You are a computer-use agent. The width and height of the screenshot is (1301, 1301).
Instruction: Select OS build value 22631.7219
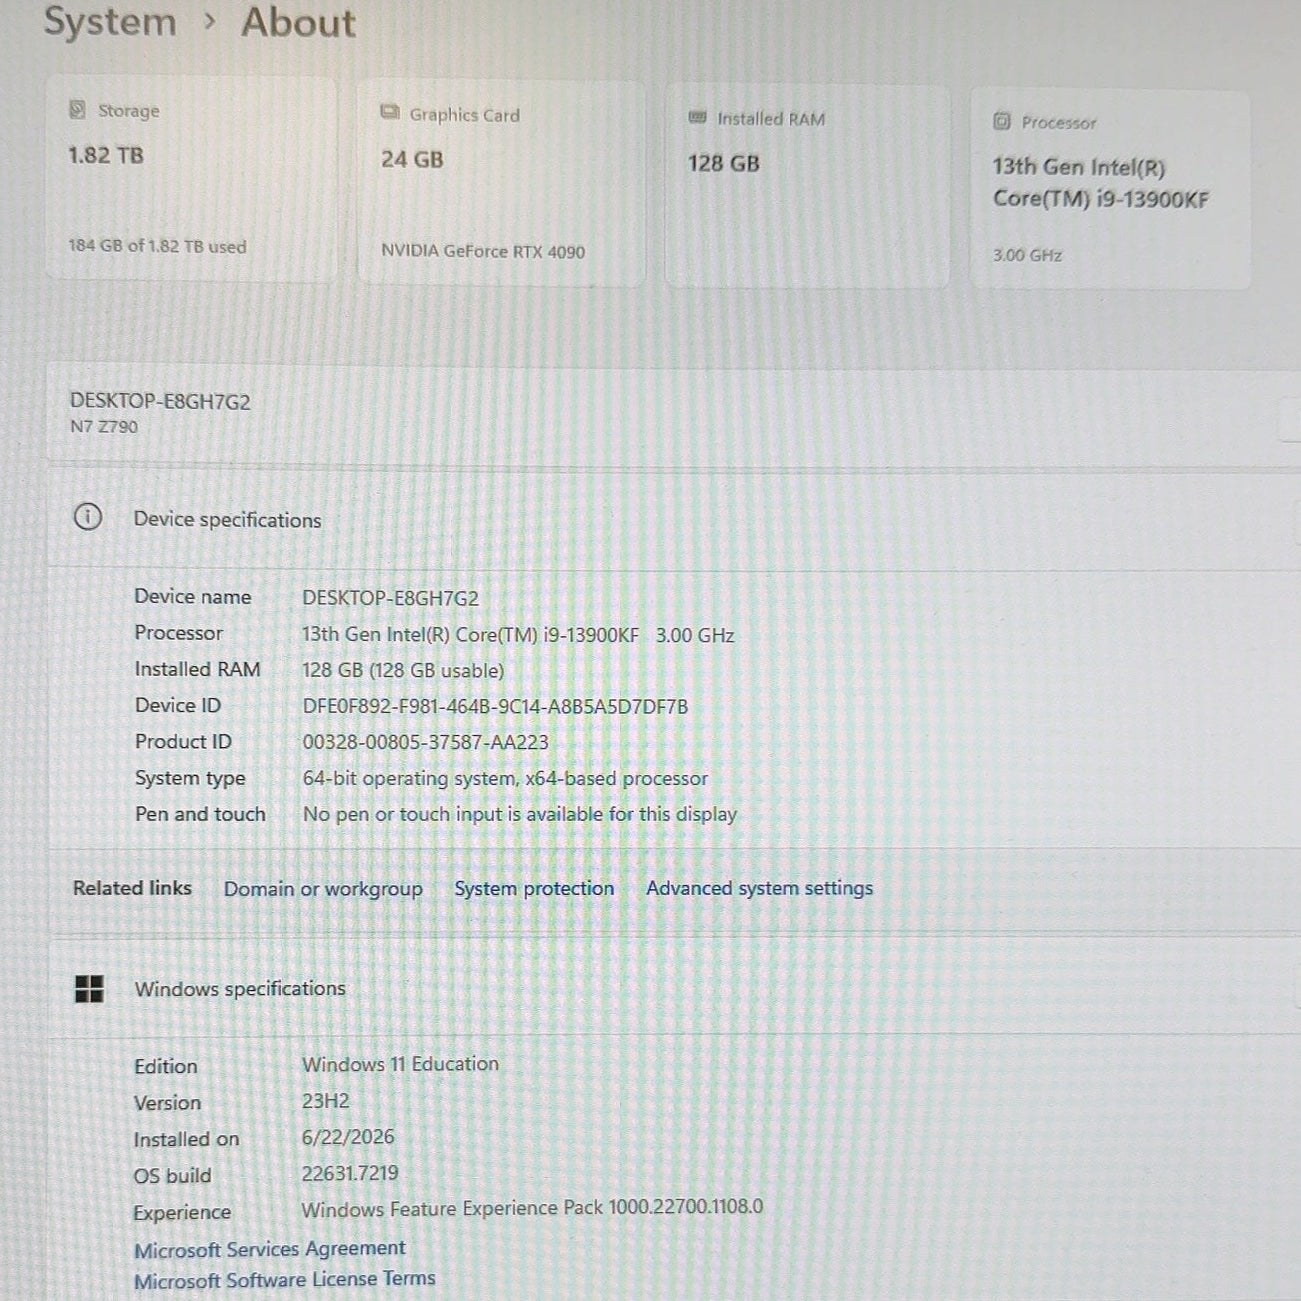350,1173
